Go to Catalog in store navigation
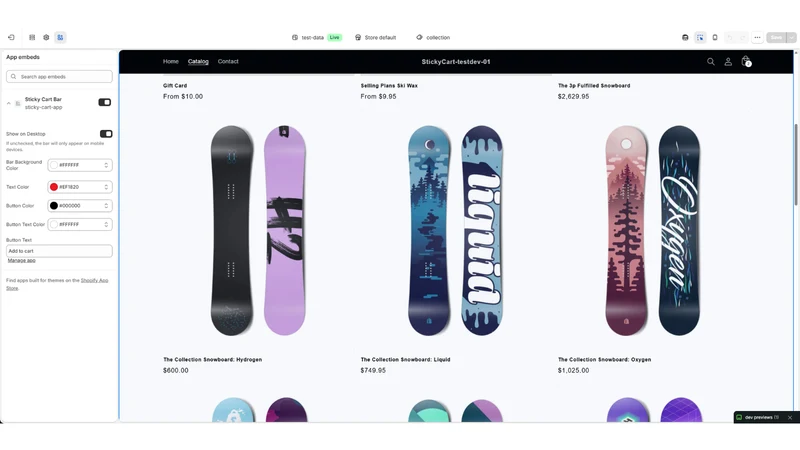 198,62
